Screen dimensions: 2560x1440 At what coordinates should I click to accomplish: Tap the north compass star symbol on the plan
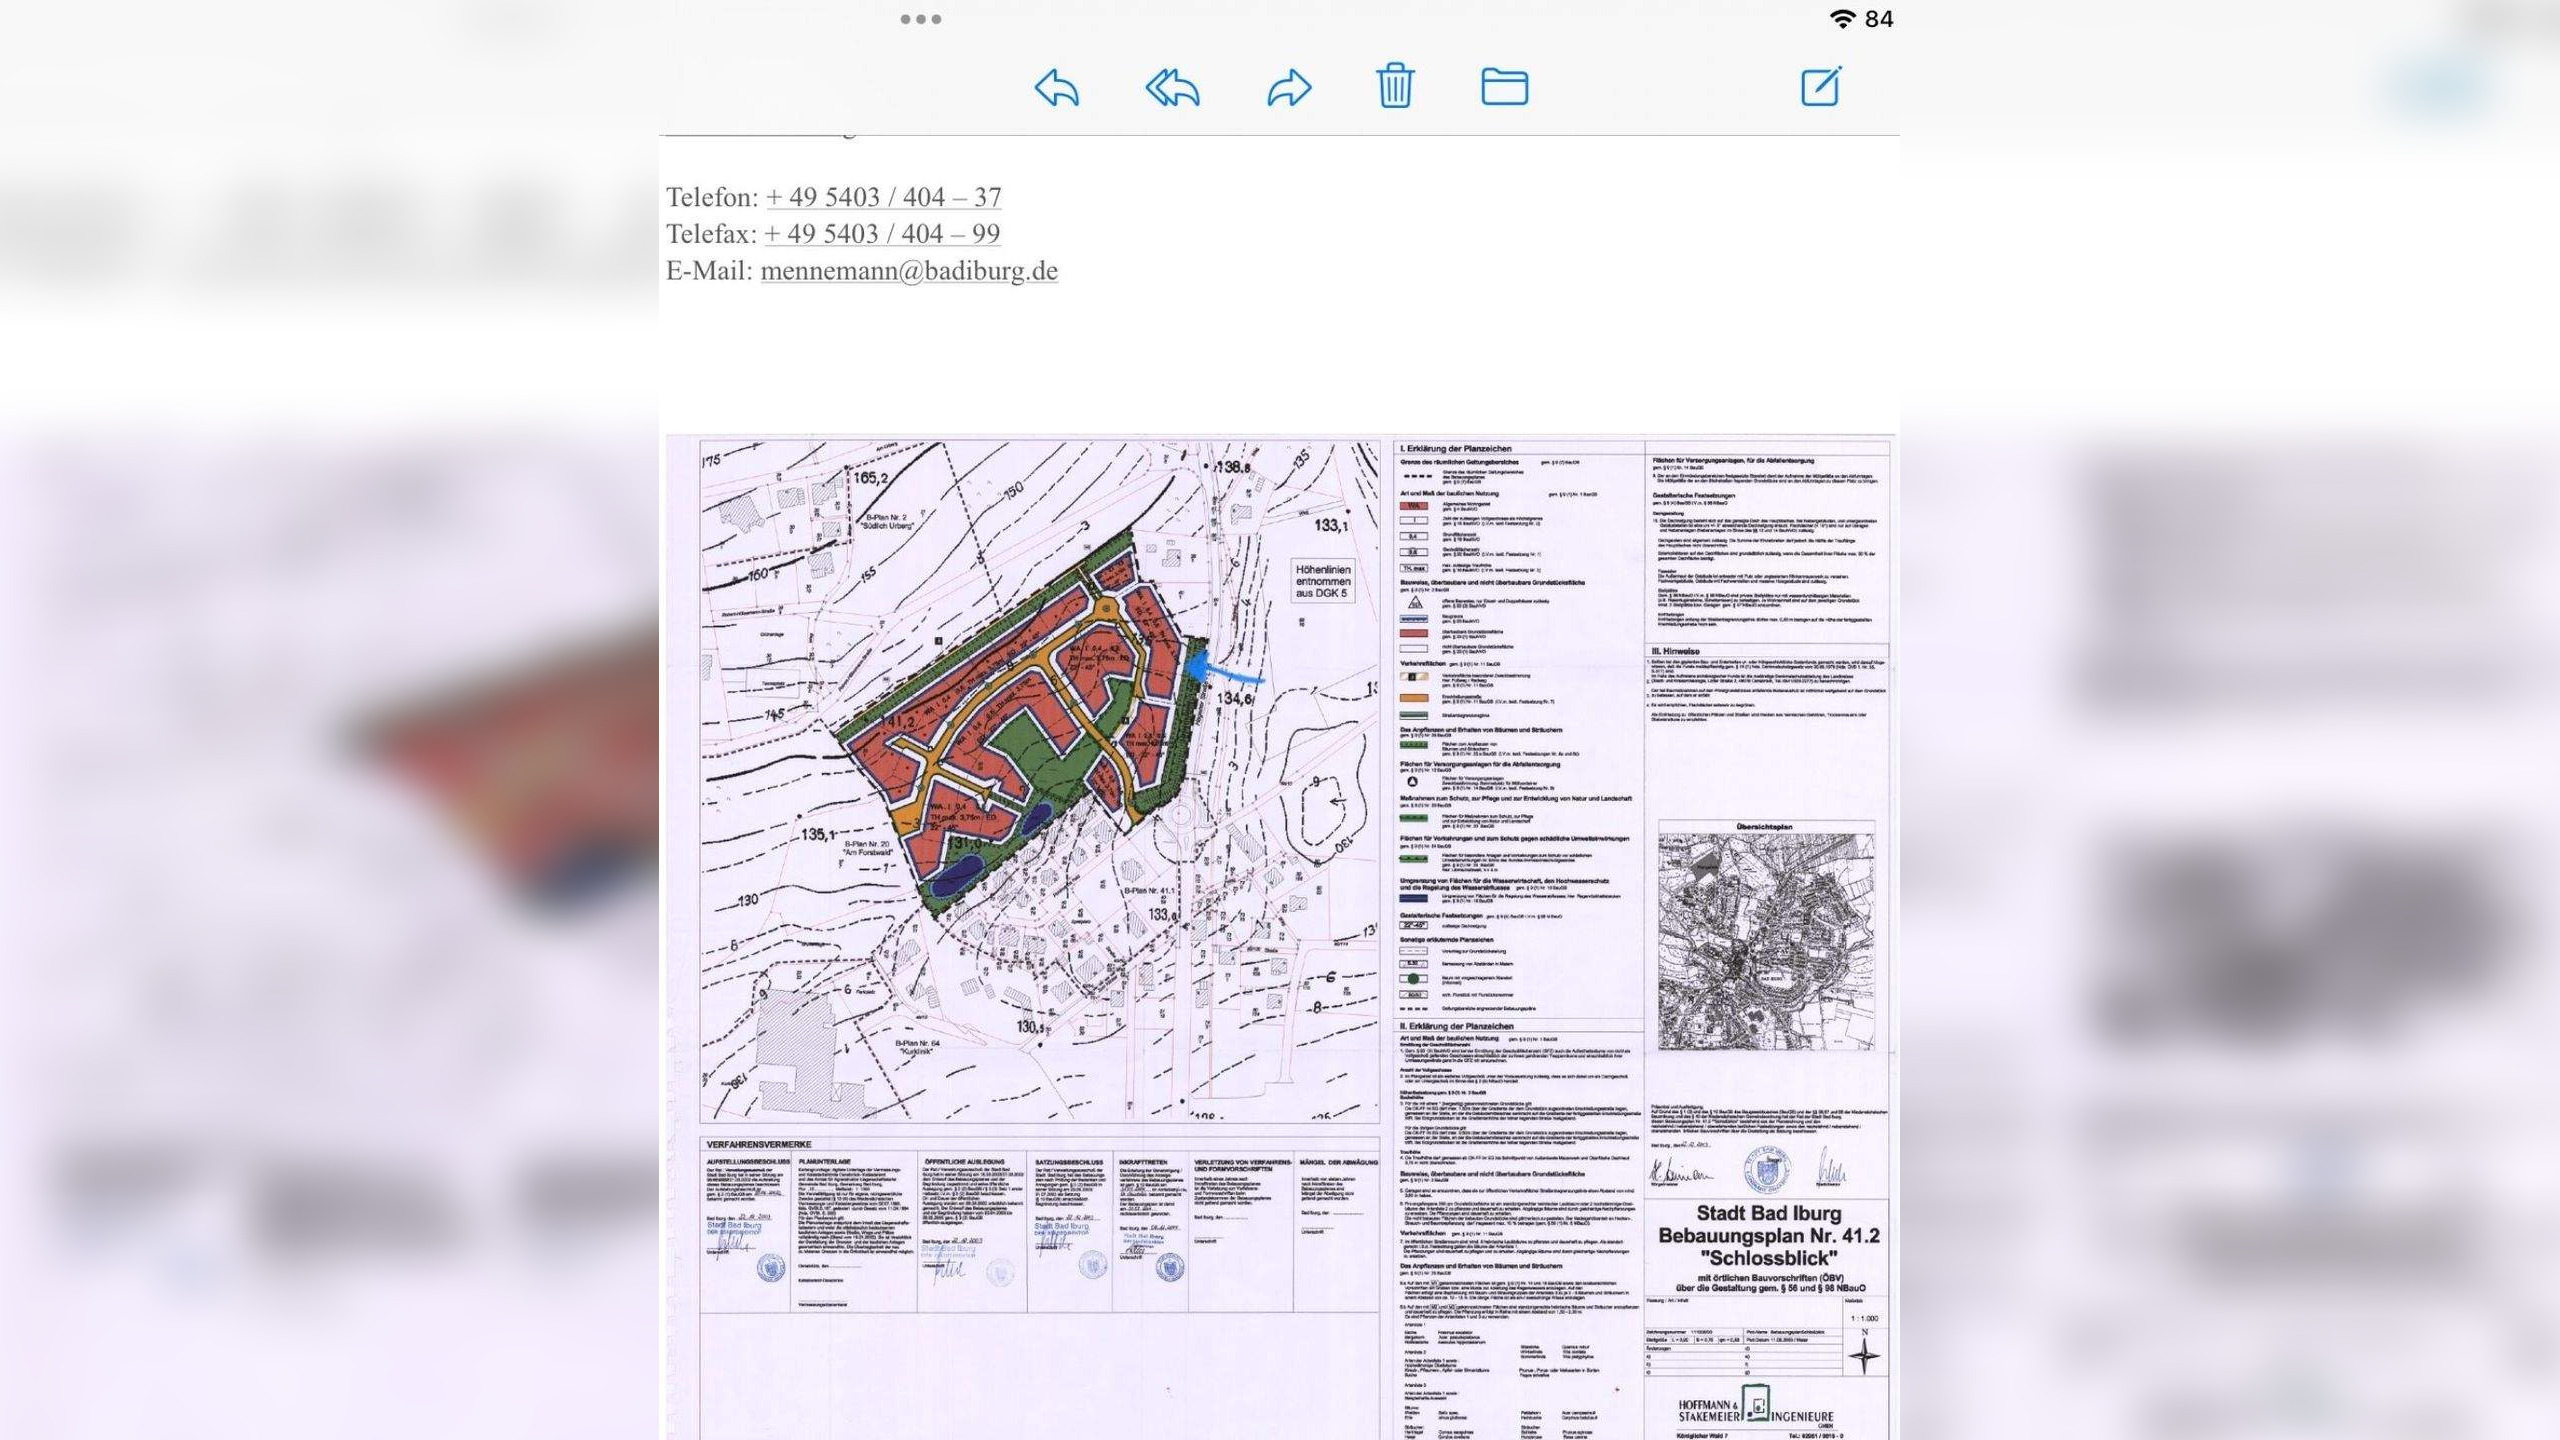[1864, 1357]
